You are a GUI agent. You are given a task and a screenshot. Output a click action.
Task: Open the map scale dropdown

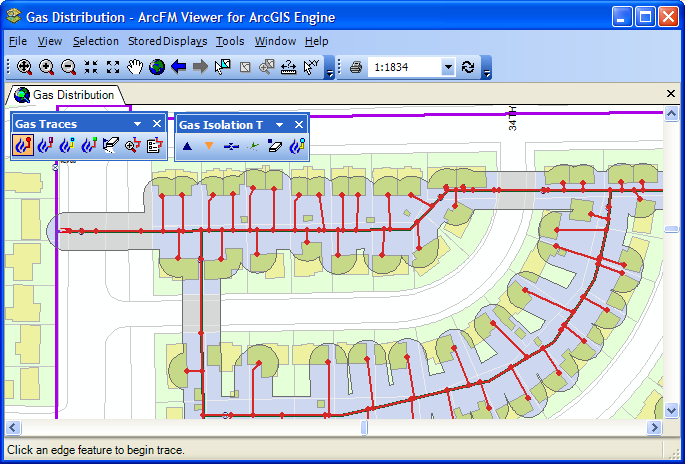[x=448, y=67]
